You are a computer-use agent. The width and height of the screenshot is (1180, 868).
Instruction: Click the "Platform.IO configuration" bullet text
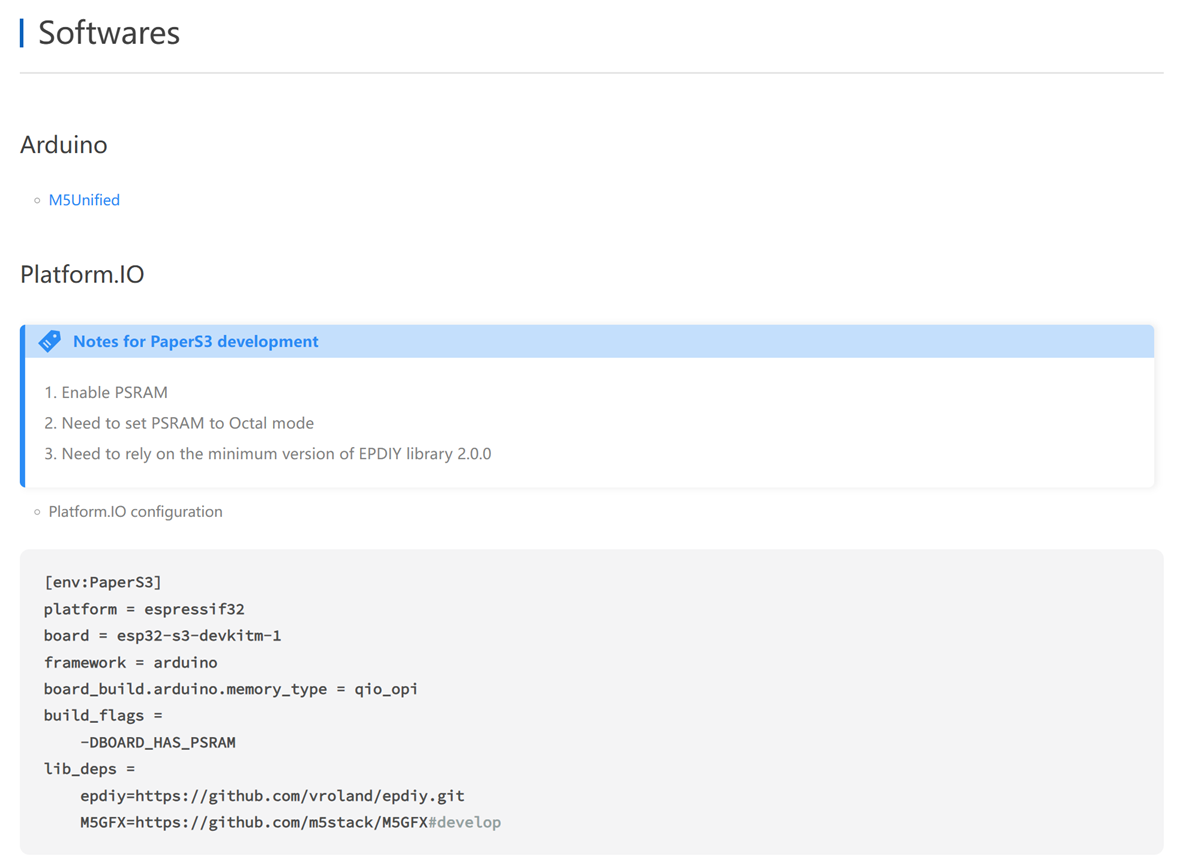click(x=135, y=512)
